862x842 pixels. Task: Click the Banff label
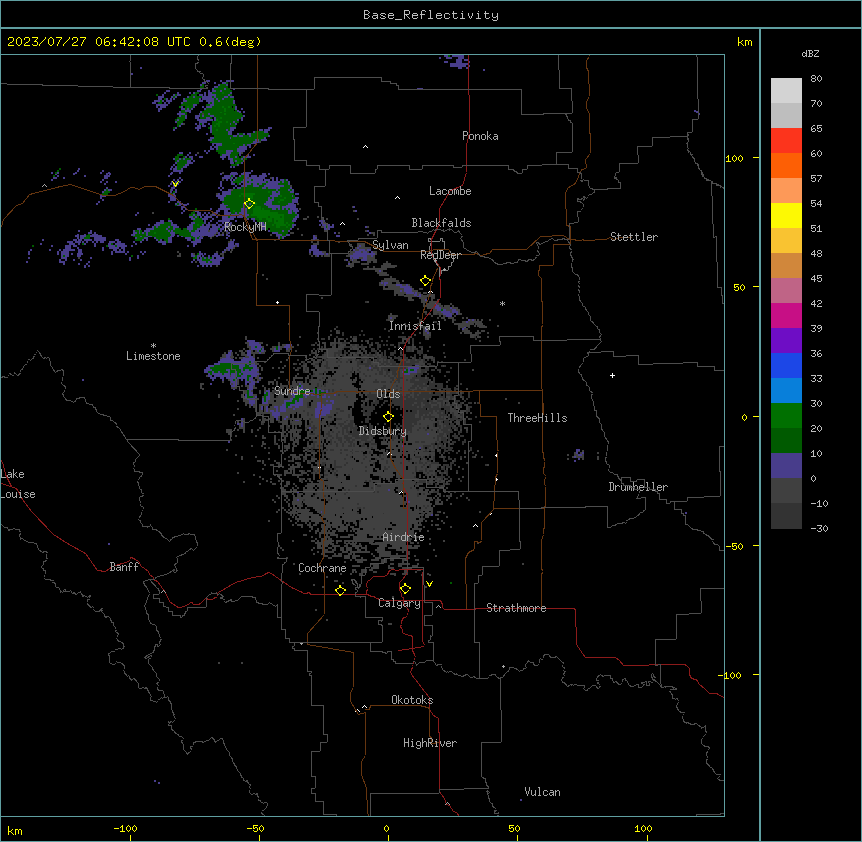124,567
